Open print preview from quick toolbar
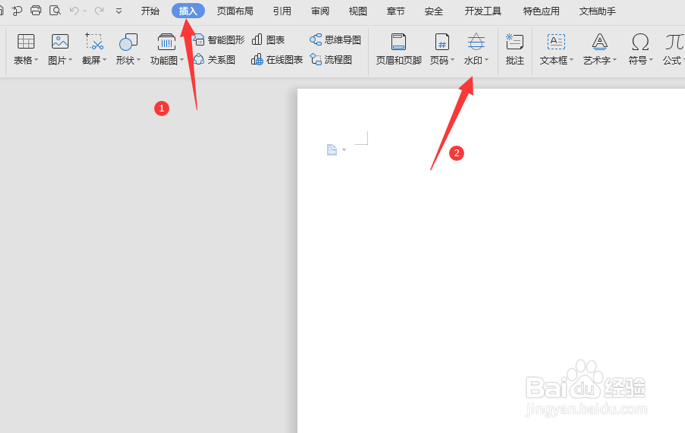 (55, 10)
